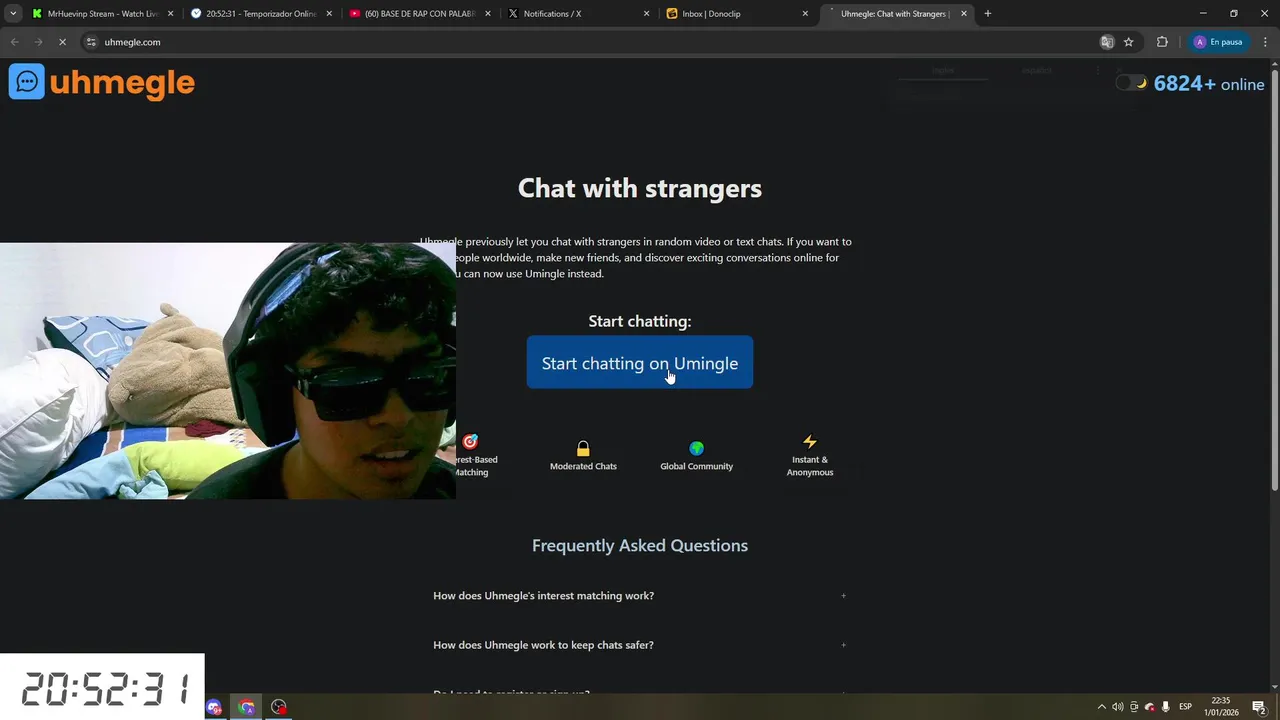1280x720 pixels.
Task: Expand 'How does Uhmegle work to keep chats safer?' plus
Action: click(x=843, y=645)
